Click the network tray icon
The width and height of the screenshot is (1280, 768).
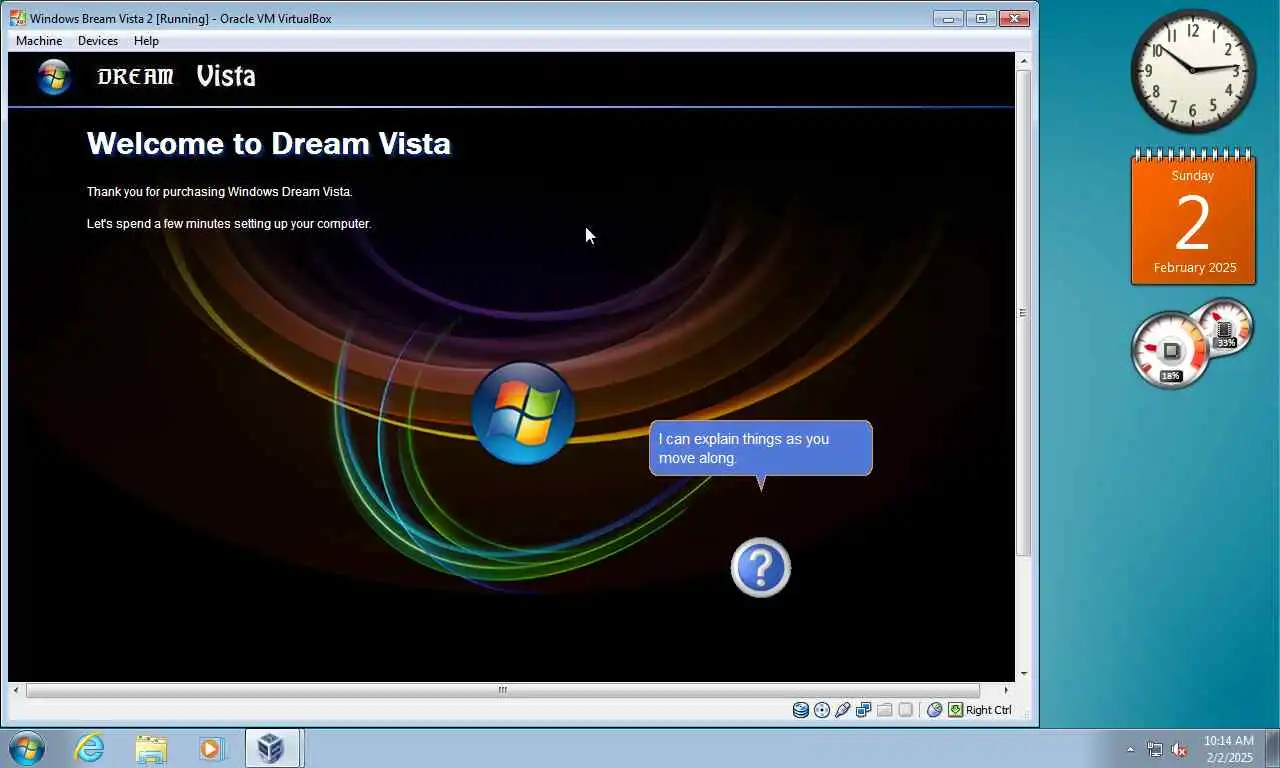1155,749
